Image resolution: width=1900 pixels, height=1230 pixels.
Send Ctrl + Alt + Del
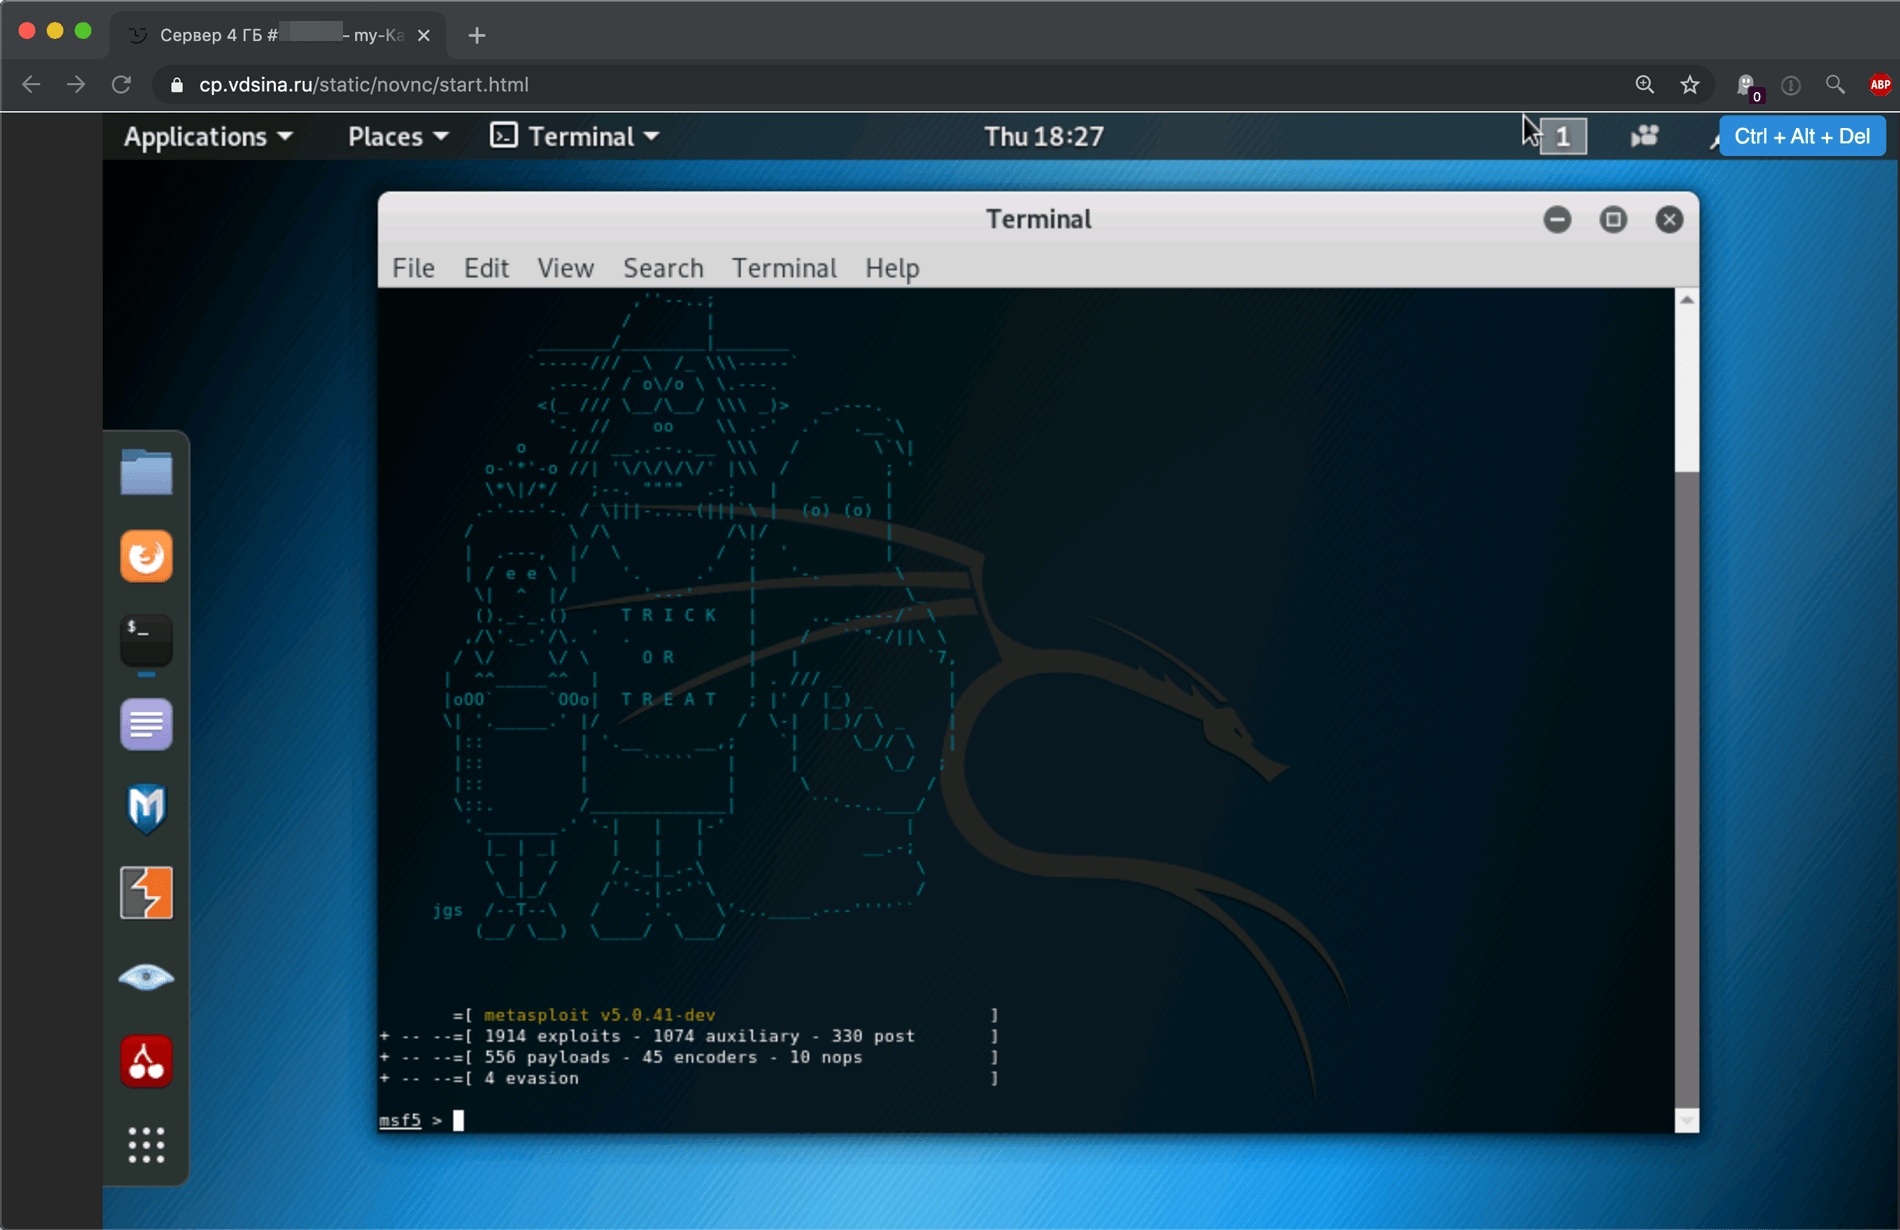point(1802,136)
